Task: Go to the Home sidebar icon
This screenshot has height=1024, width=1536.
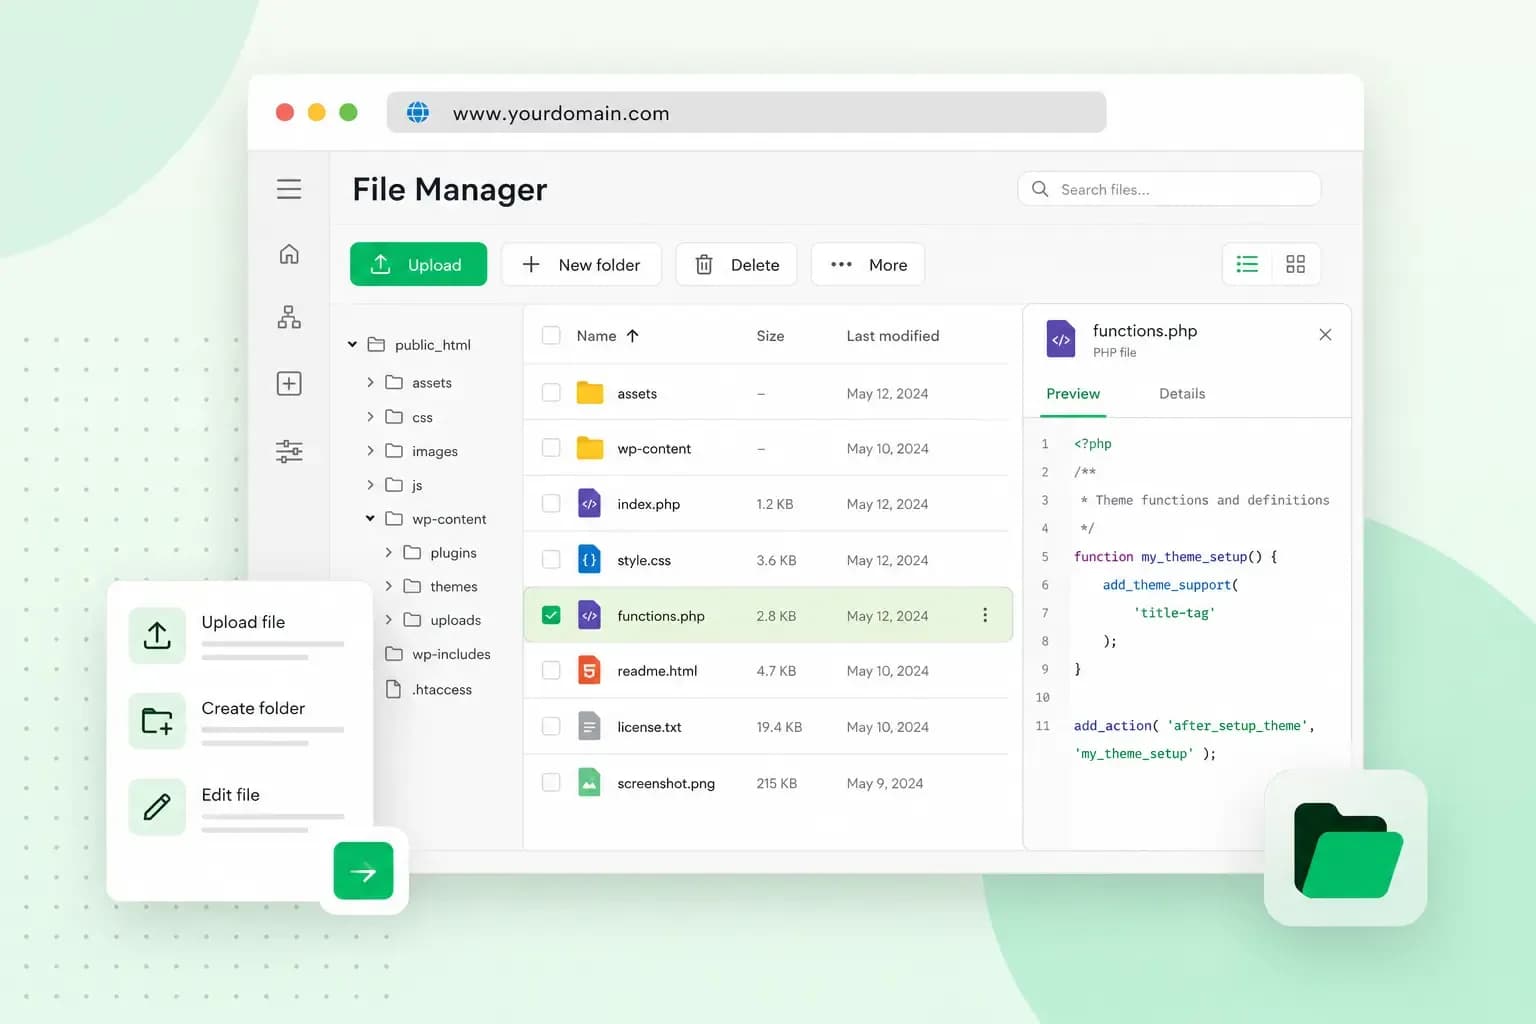Action: (x=289, y=254)
